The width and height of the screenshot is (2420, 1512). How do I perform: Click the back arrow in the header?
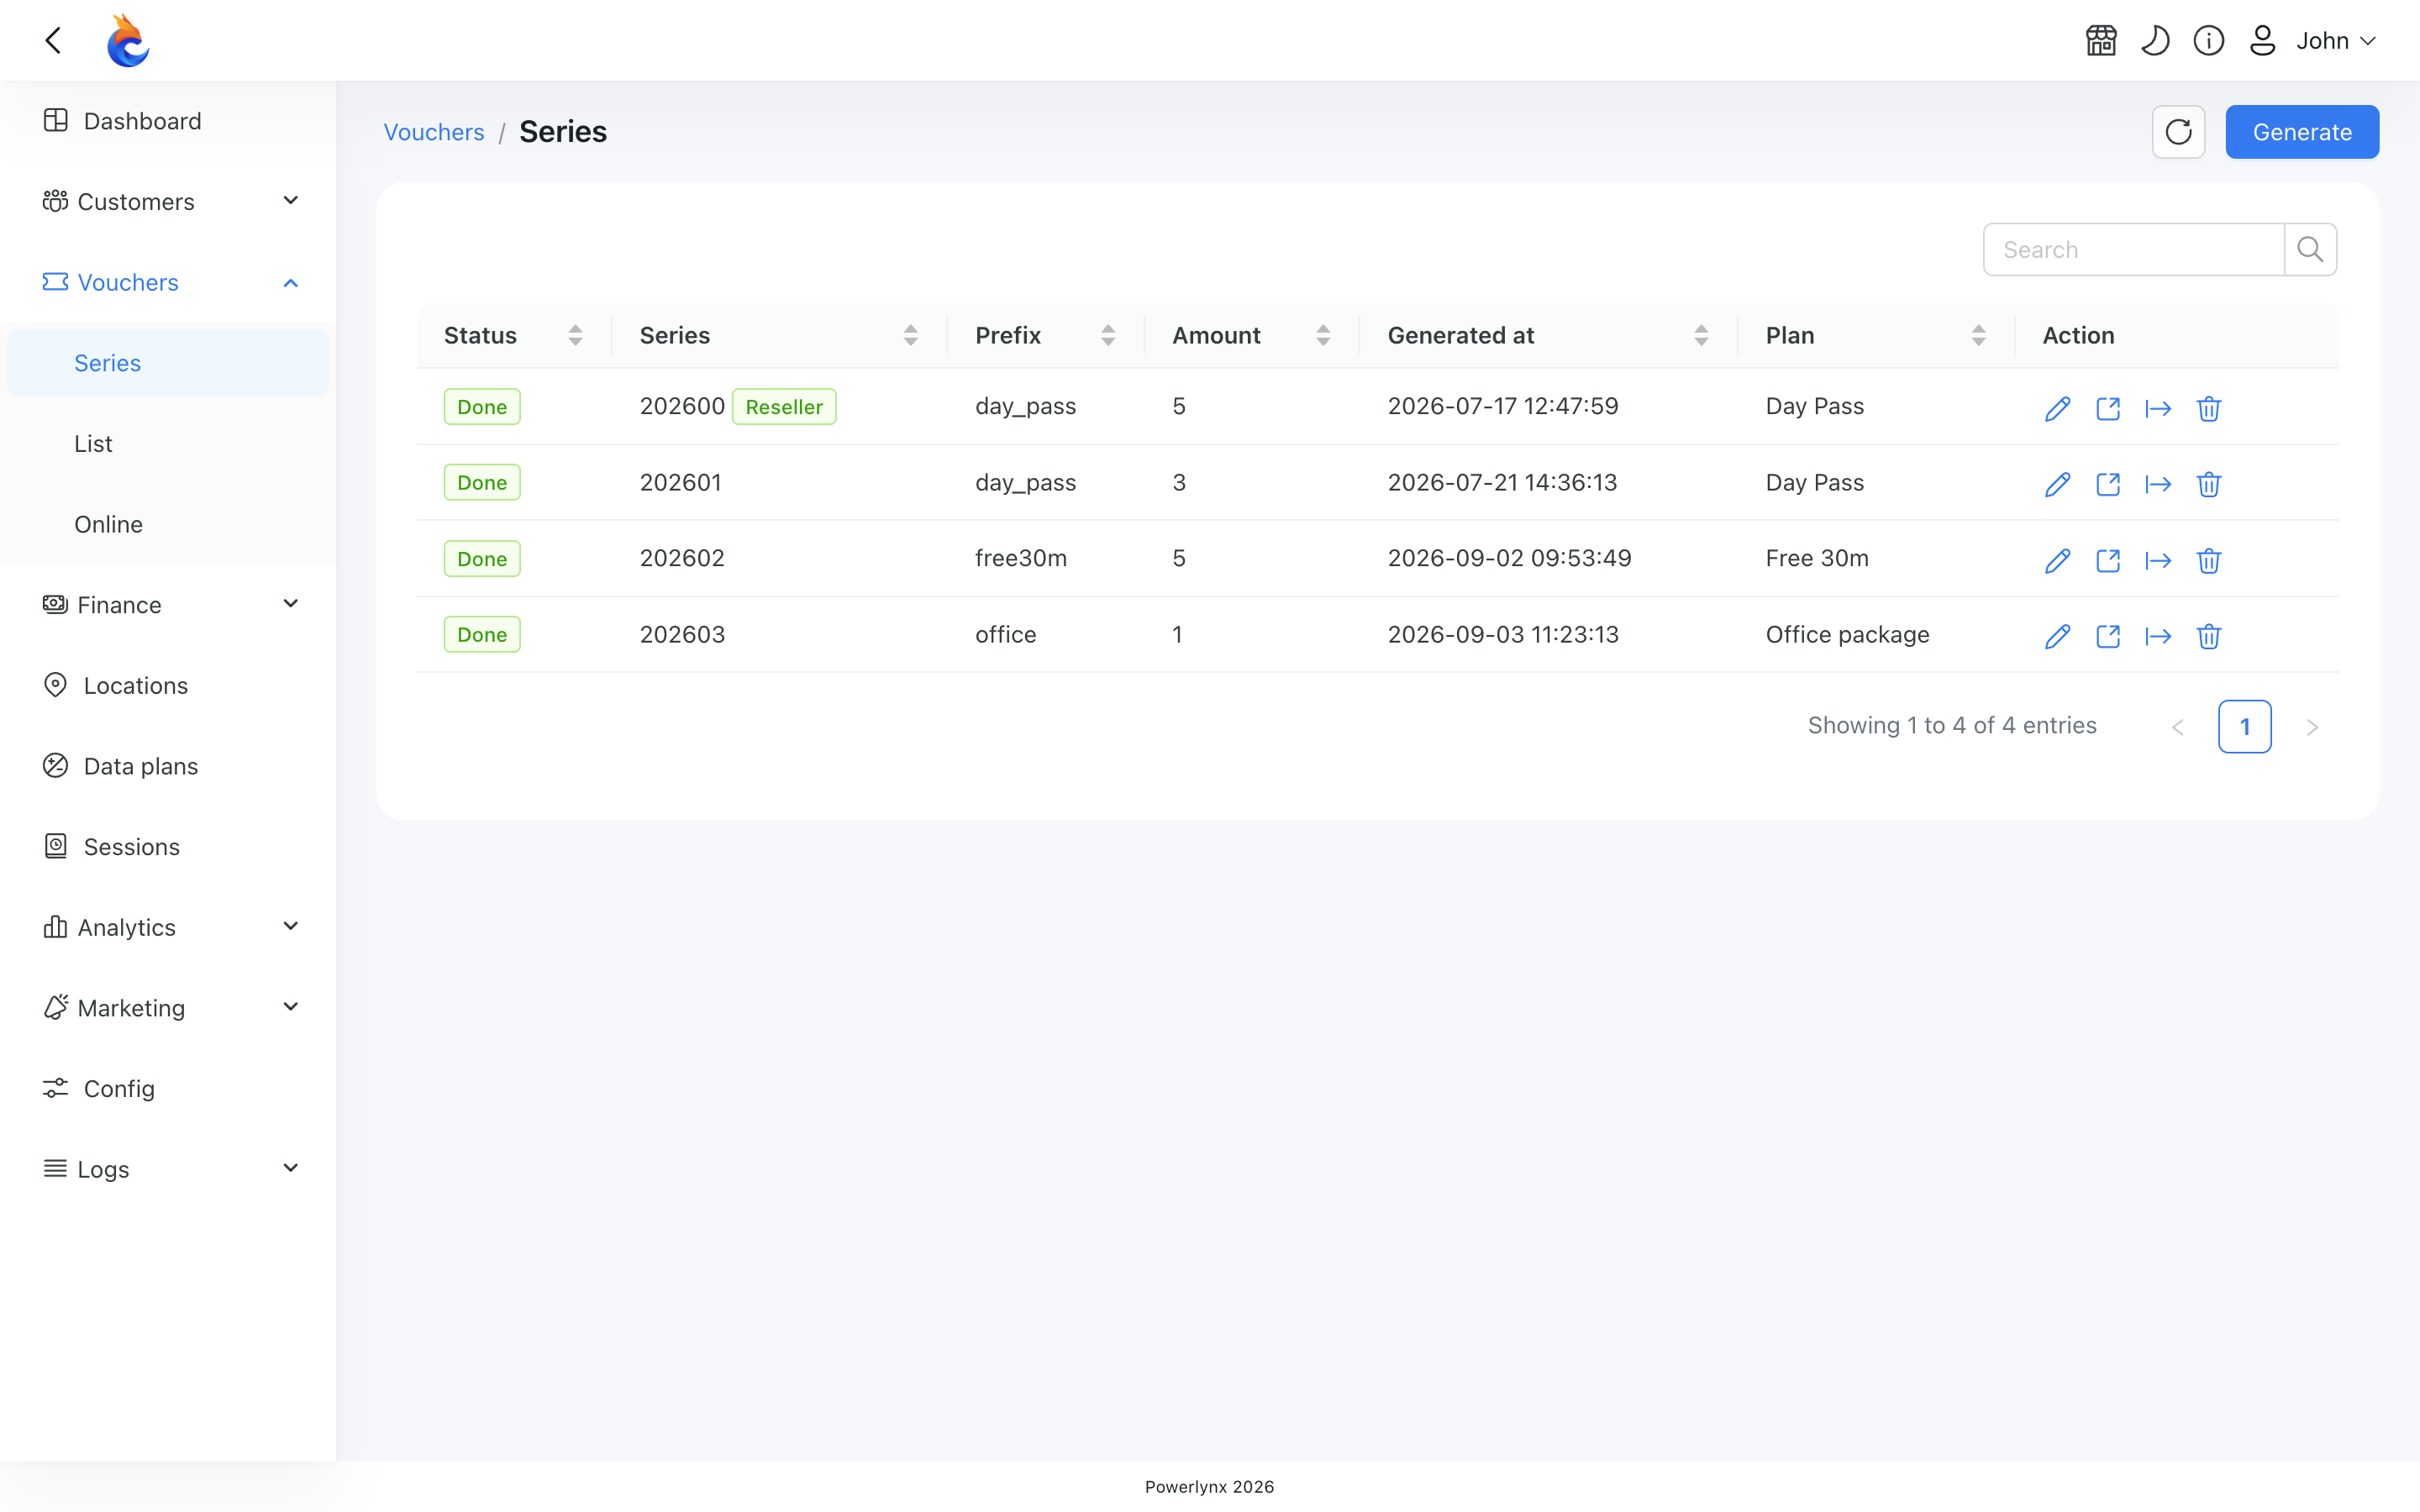(54, 41)
